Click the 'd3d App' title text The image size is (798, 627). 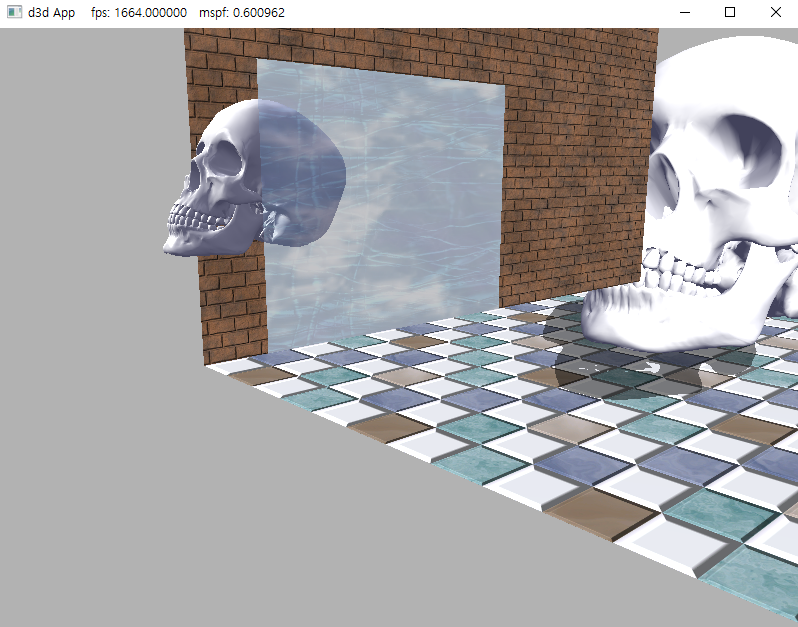pyautogui.click(x=51, y=13)
